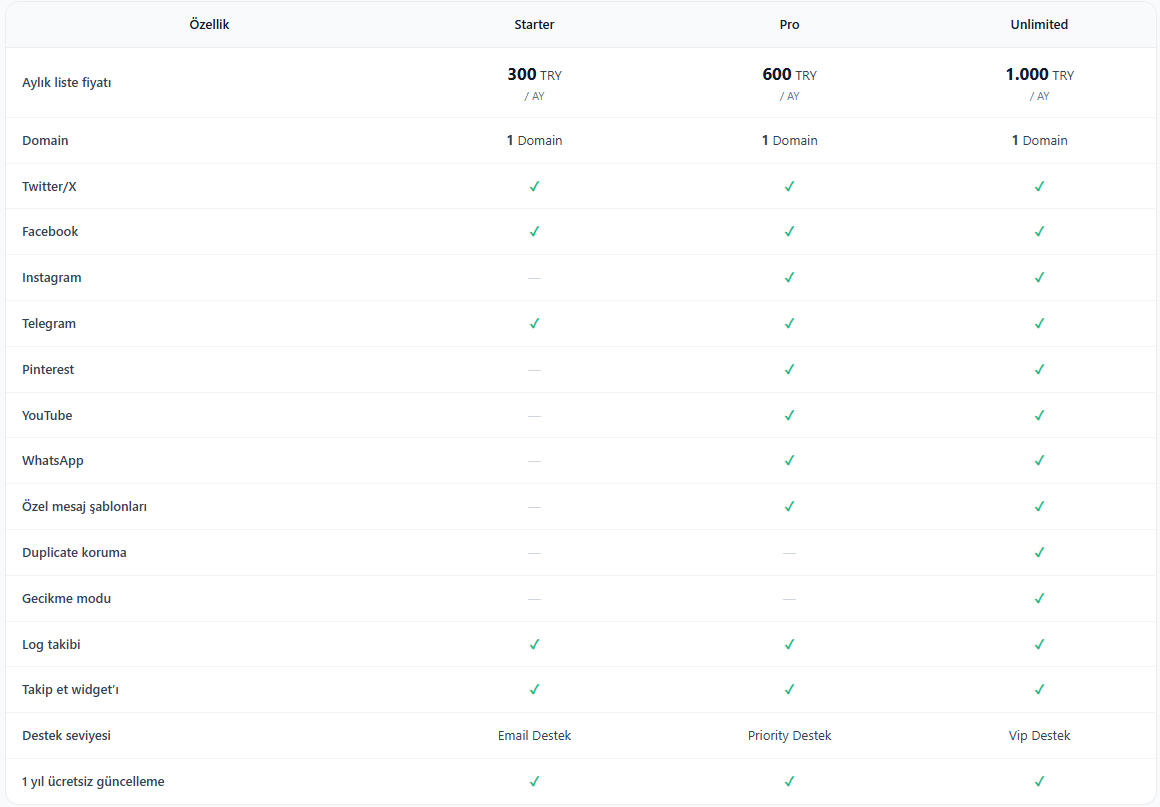Click the Pinterest checkmark under Unlimited

[x=1039, y=369]
